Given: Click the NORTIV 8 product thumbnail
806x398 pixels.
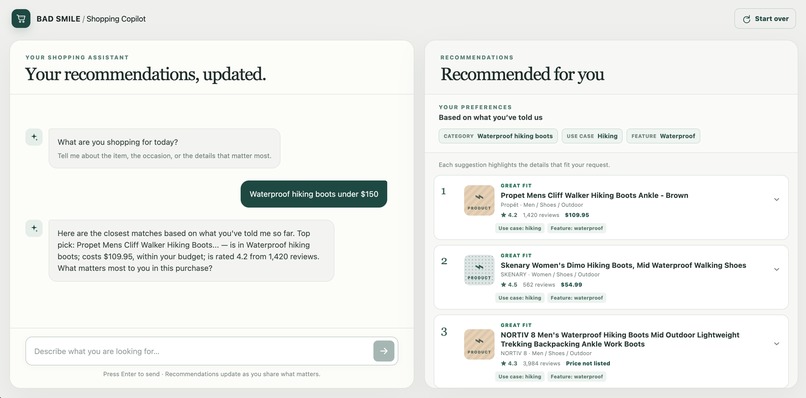Looking at the screenshot, I should tap(479, 345).
